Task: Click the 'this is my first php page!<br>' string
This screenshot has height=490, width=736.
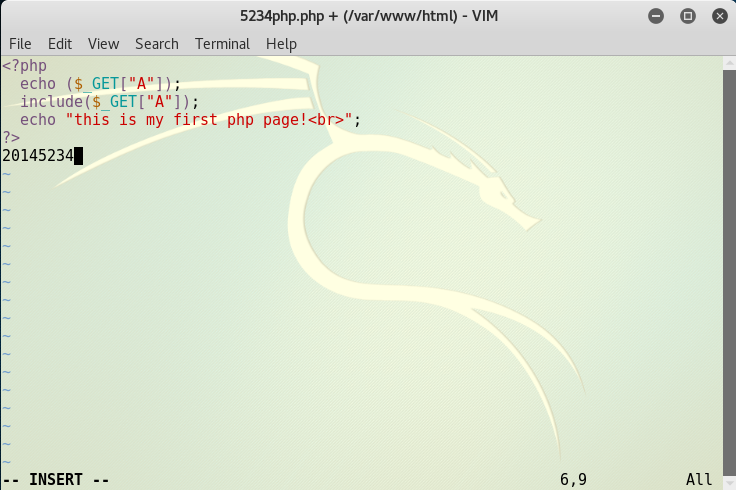Action: pos(209,120)
